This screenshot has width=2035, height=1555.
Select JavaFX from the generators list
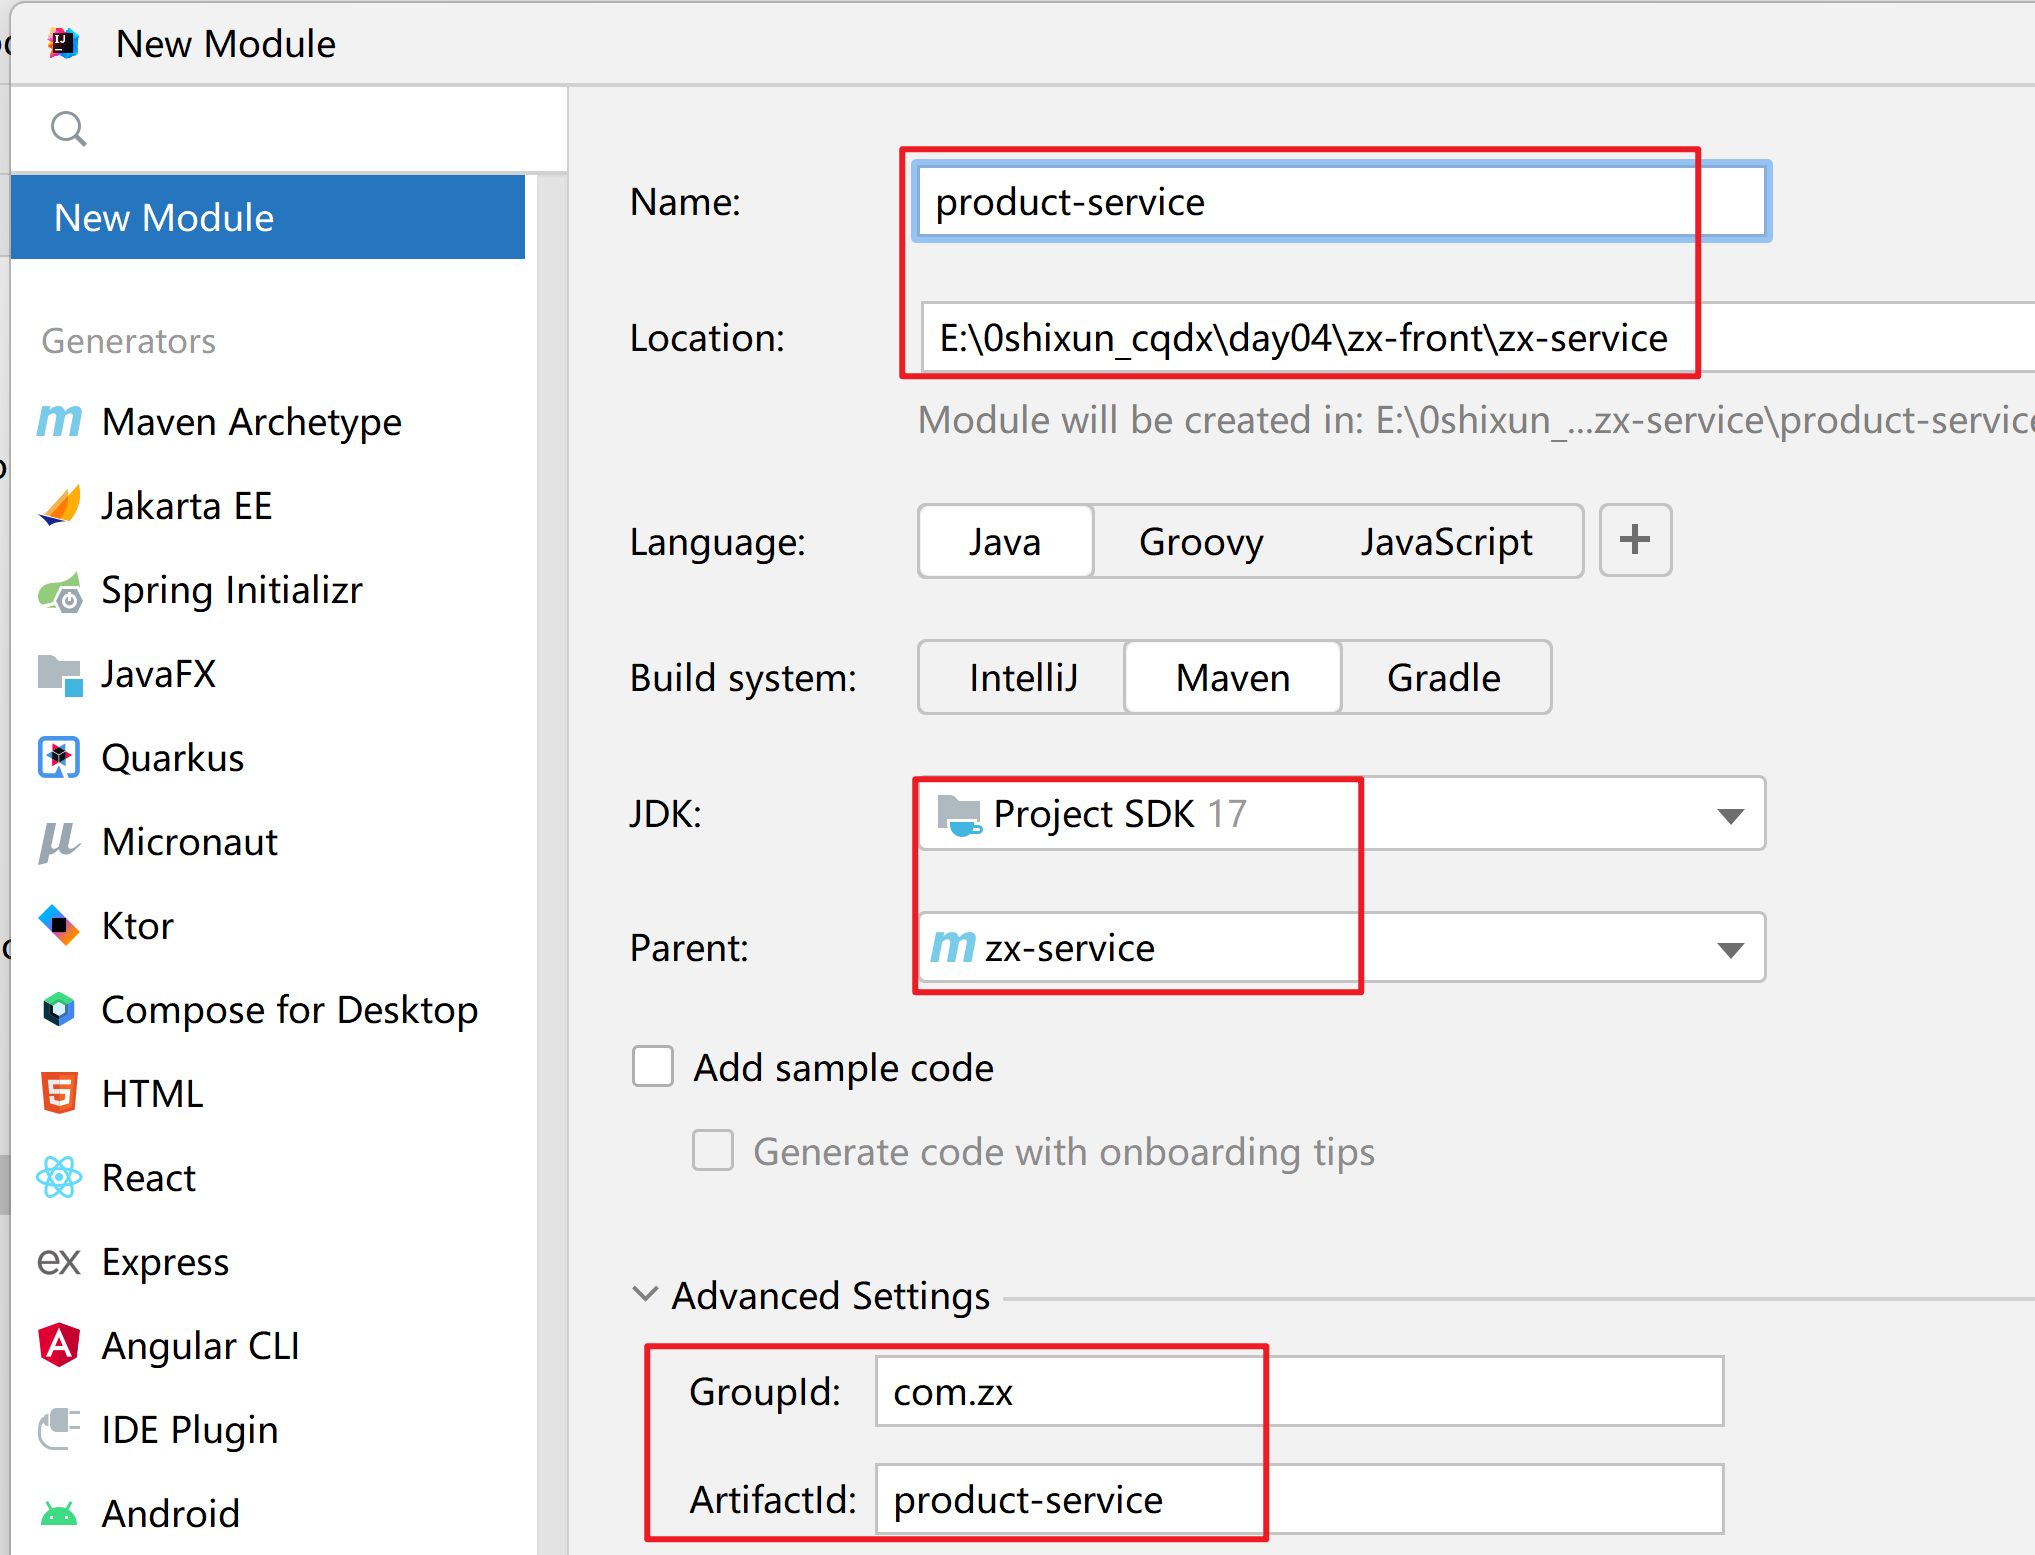pos(159,674)
